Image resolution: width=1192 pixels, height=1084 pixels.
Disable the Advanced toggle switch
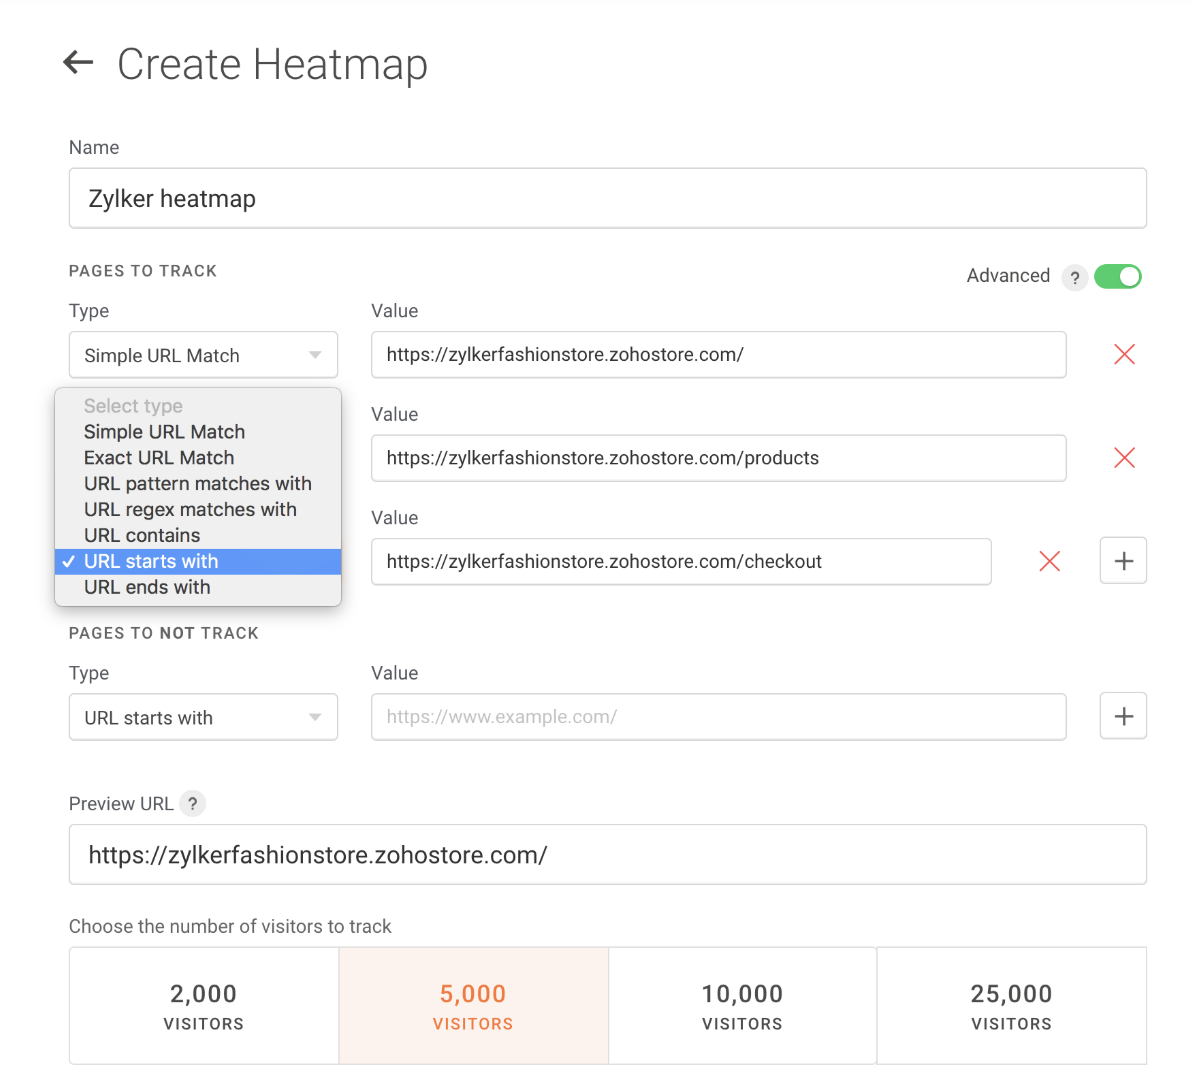tap(1117, 277)
